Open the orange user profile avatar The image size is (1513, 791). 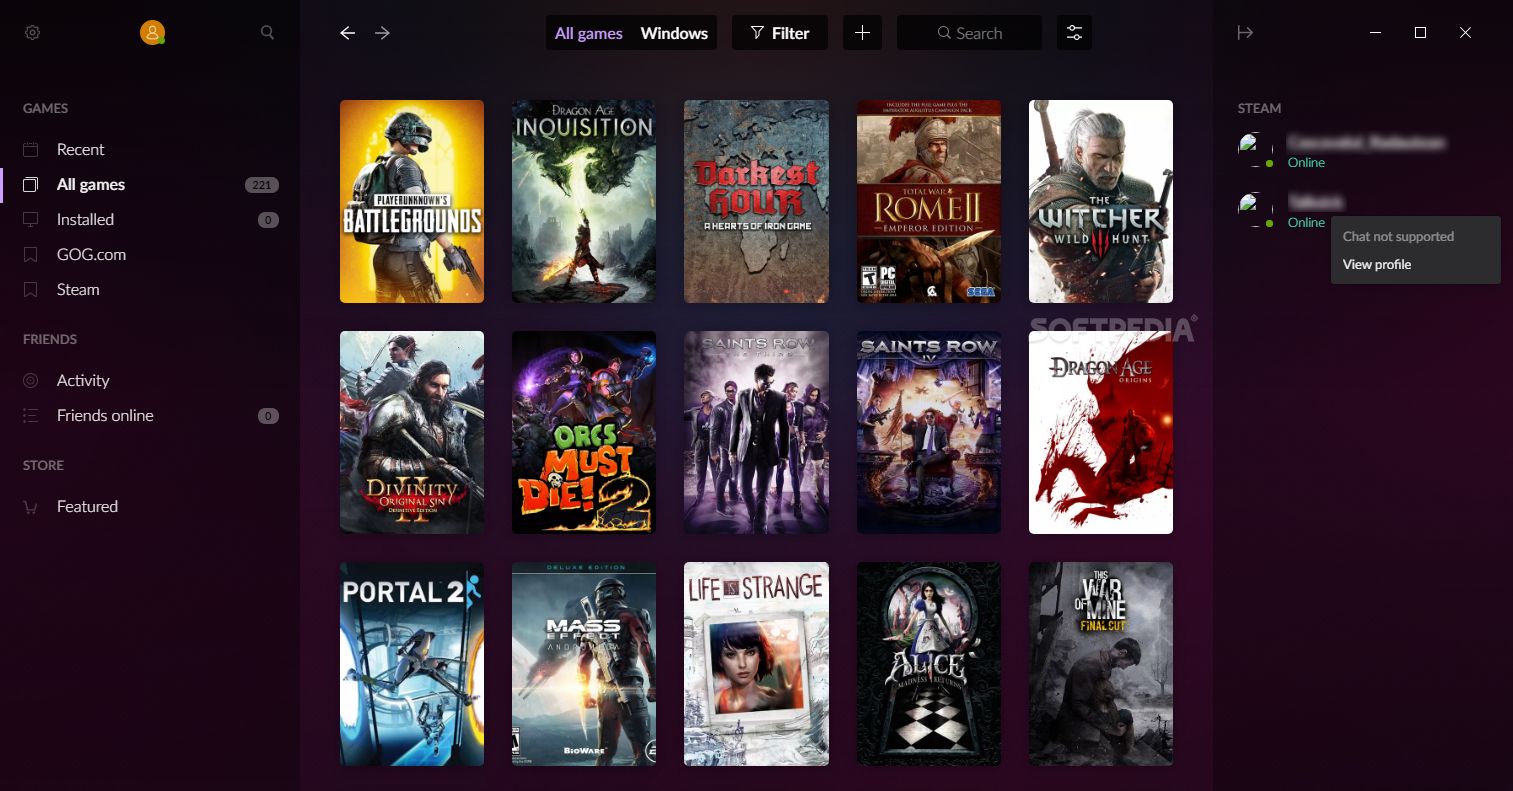152,33
